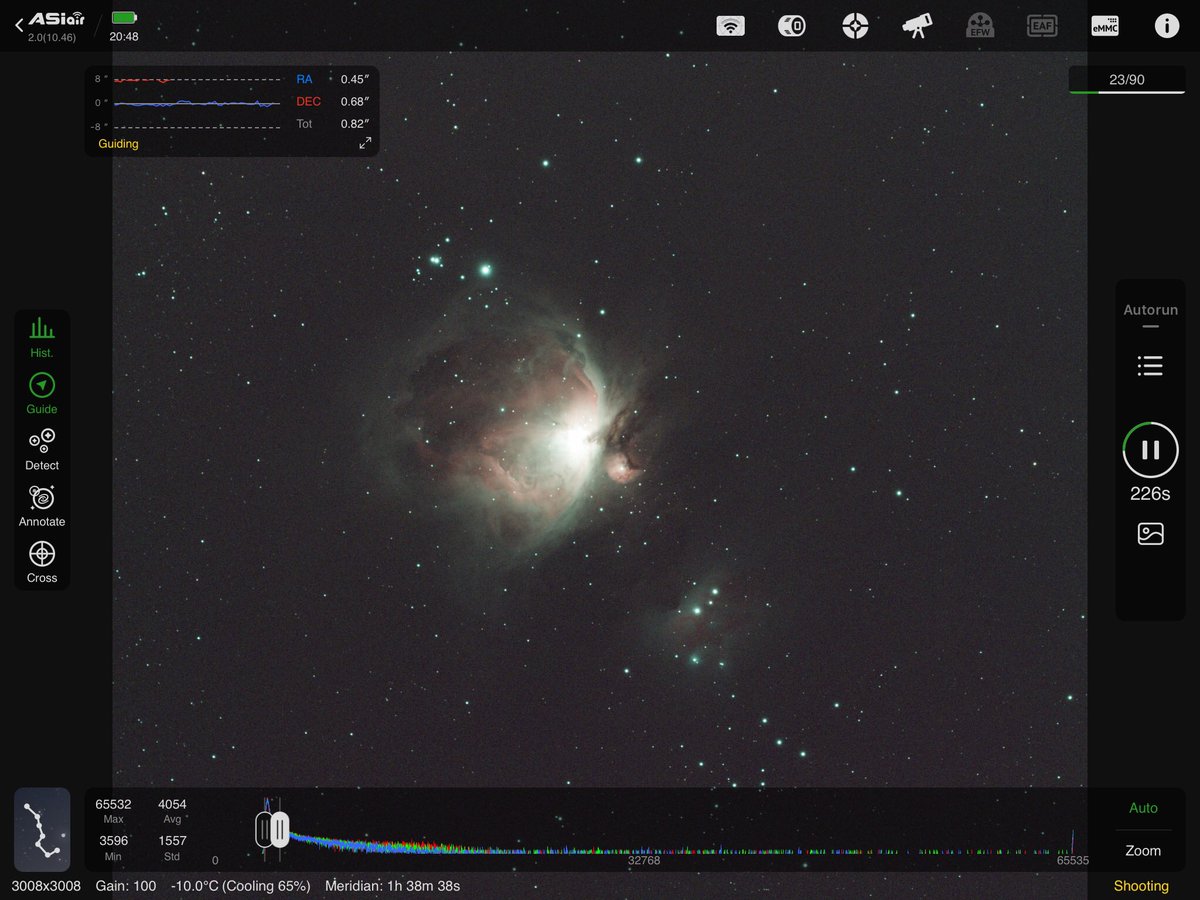Viewport: 1200px width, 900px height.
Task: Click the battery status icon
Action: pyautogui.click(x=124, y=17)
